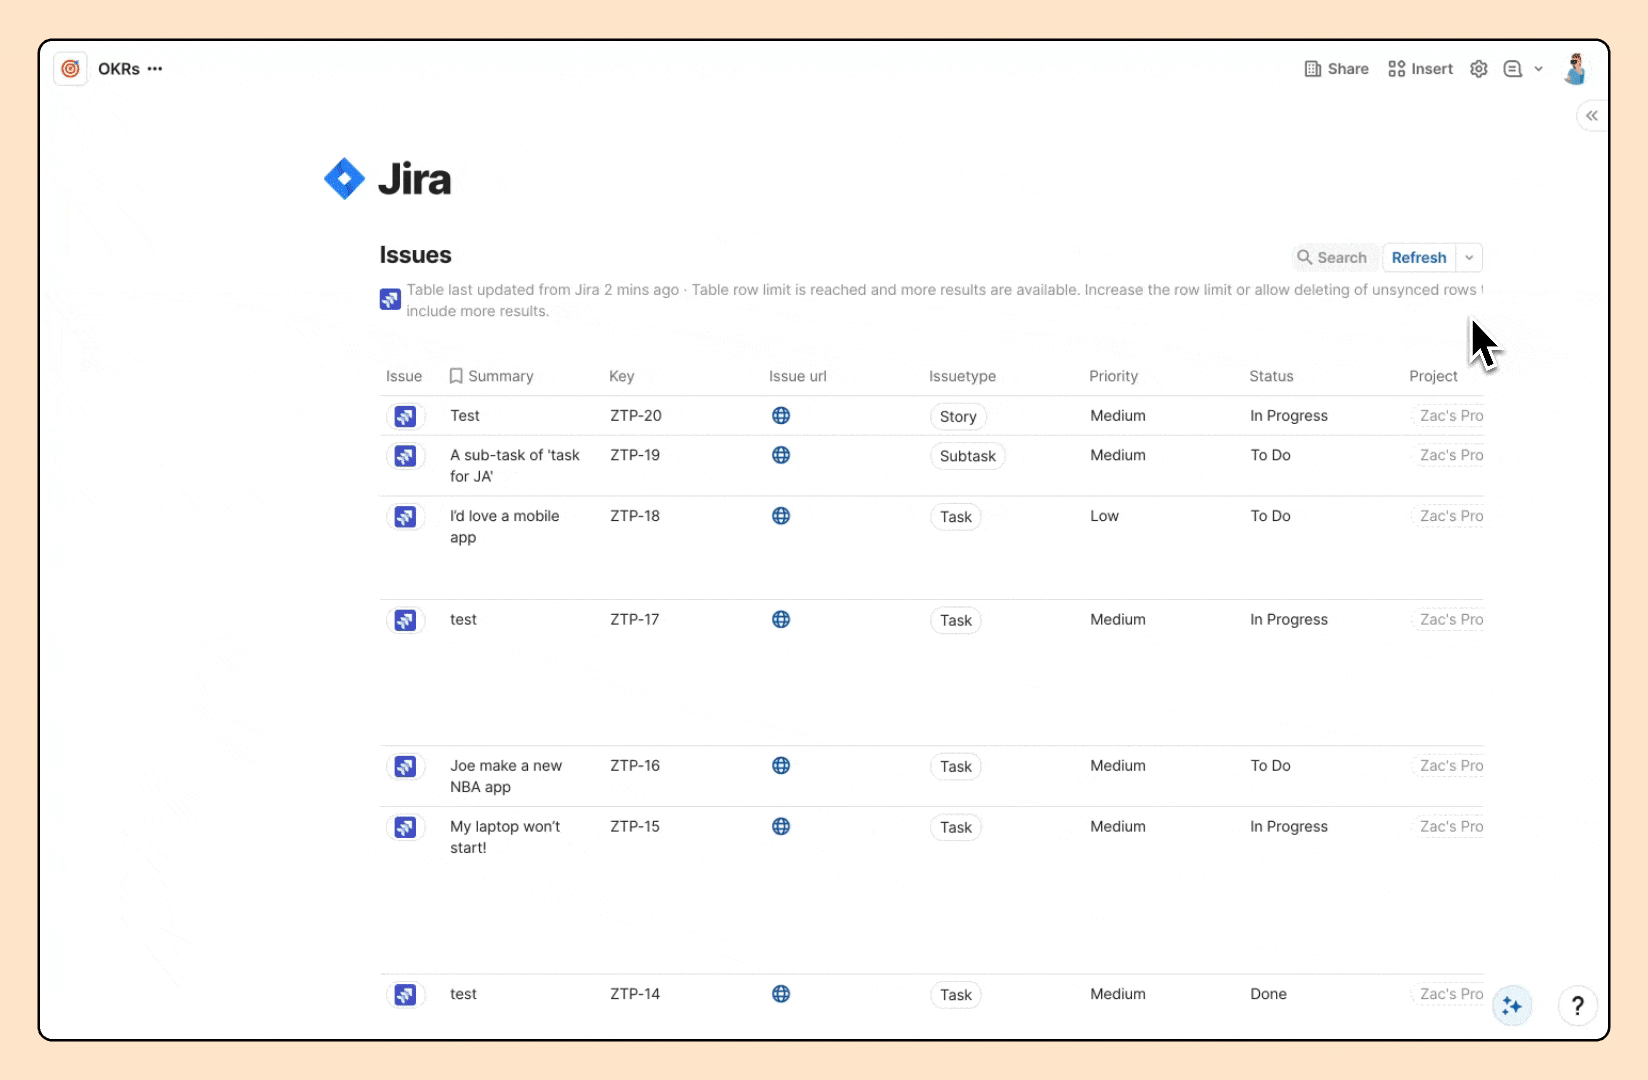The image size is (1648, 1080).
Task: Click the Task chip for ZTP-15
Action: pos(956,827)
